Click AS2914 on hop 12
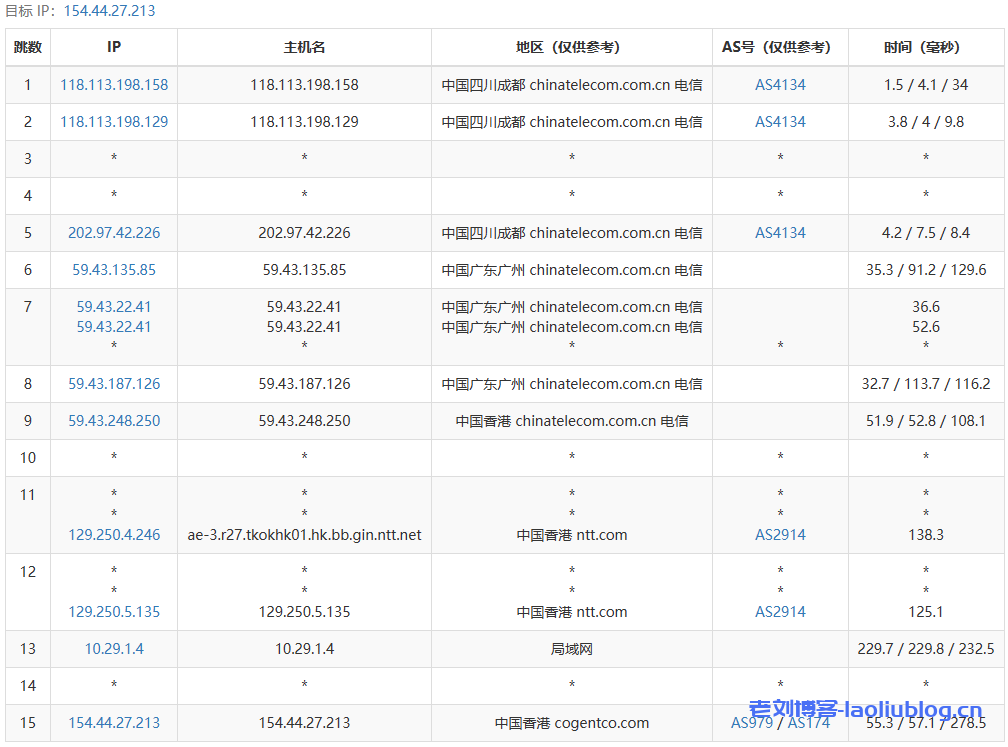Viewport: 1008px width, 747px height. tap(780, 609)
